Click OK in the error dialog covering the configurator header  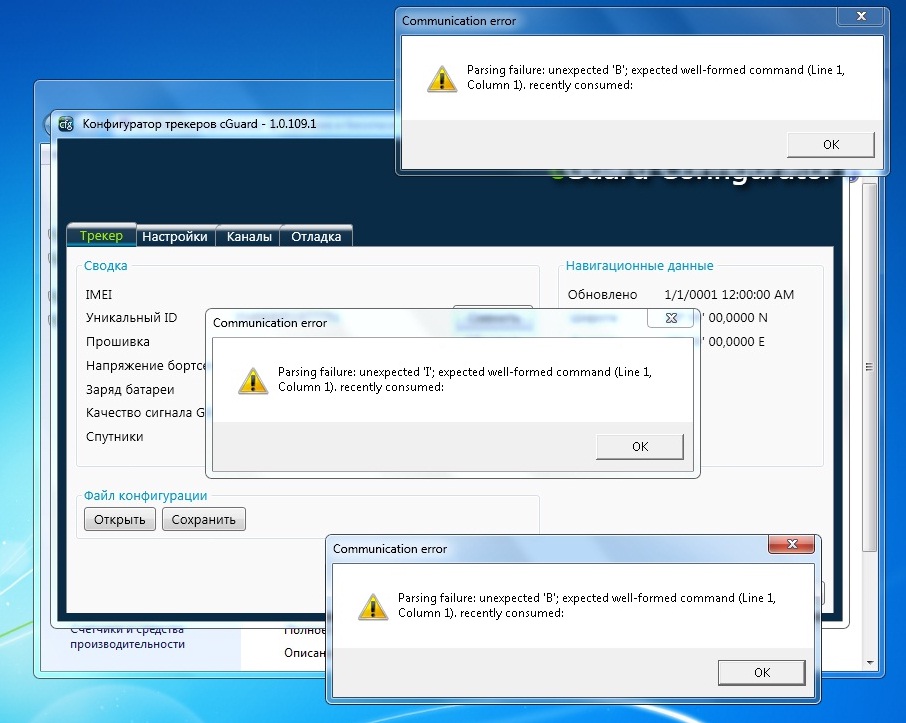830,145
